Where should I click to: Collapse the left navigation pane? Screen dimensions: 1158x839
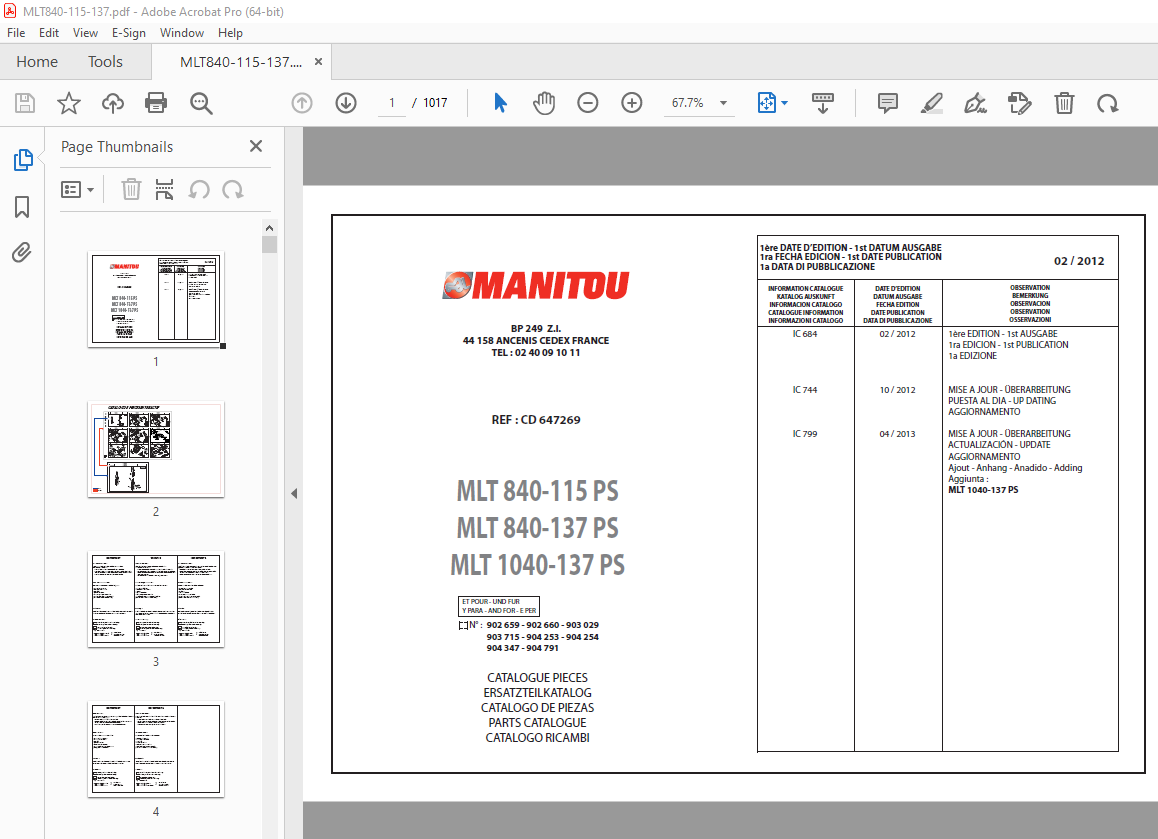pos(294,493)
